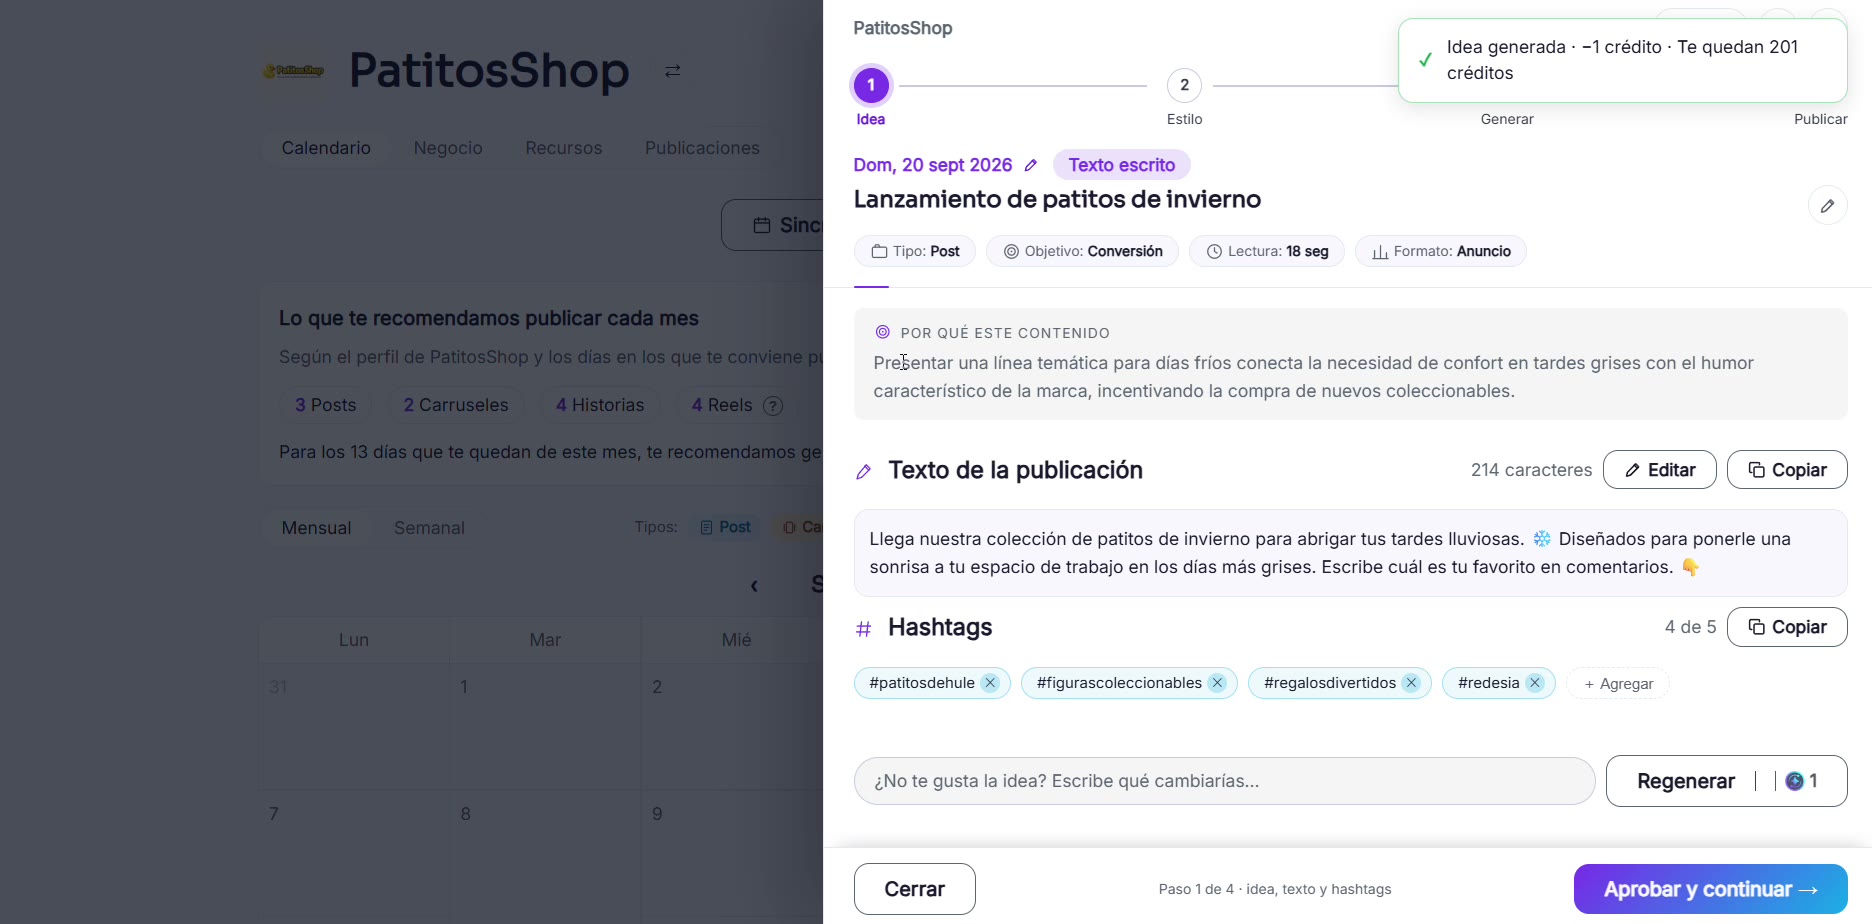Switch calendar to Mensual view
The width and height of the screenshot is (1872, 924).
[x=316, y=528]
